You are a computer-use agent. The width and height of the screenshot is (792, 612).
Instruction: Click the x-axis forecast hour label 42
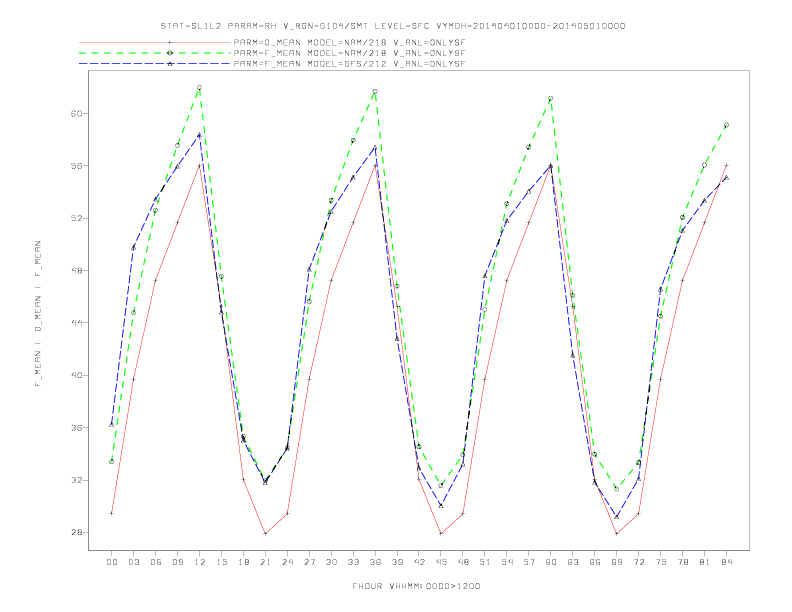pyautogui.click(x=419, y=562)
